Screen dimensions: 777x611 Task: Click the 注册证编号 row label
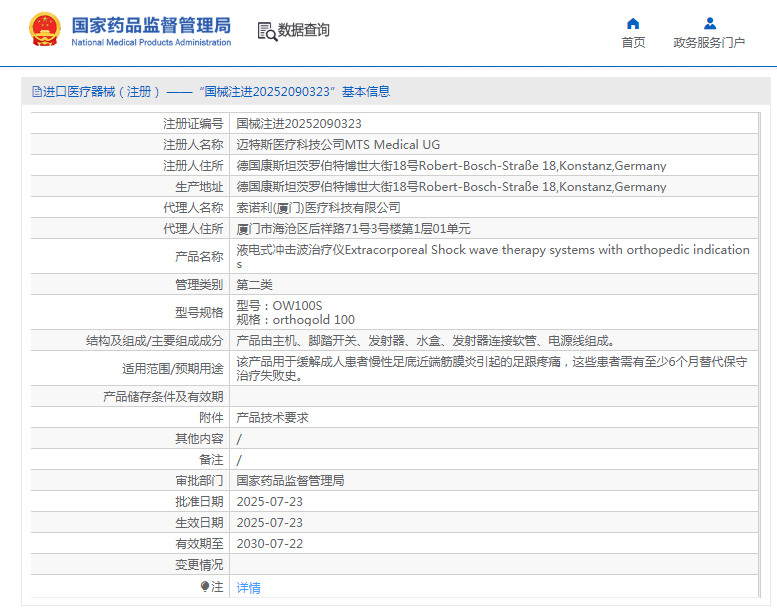(x=193, y=123)
